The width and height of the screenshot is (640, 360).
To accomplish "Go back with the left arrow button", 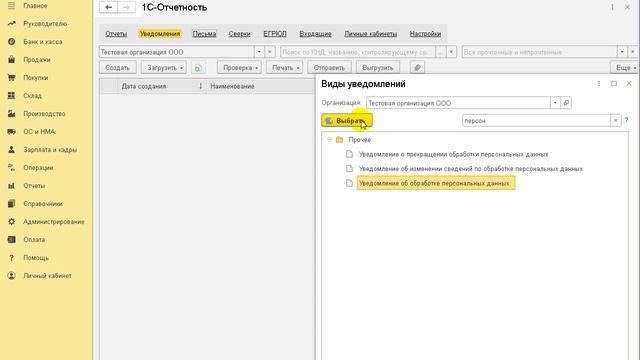I will pos(109,7).
